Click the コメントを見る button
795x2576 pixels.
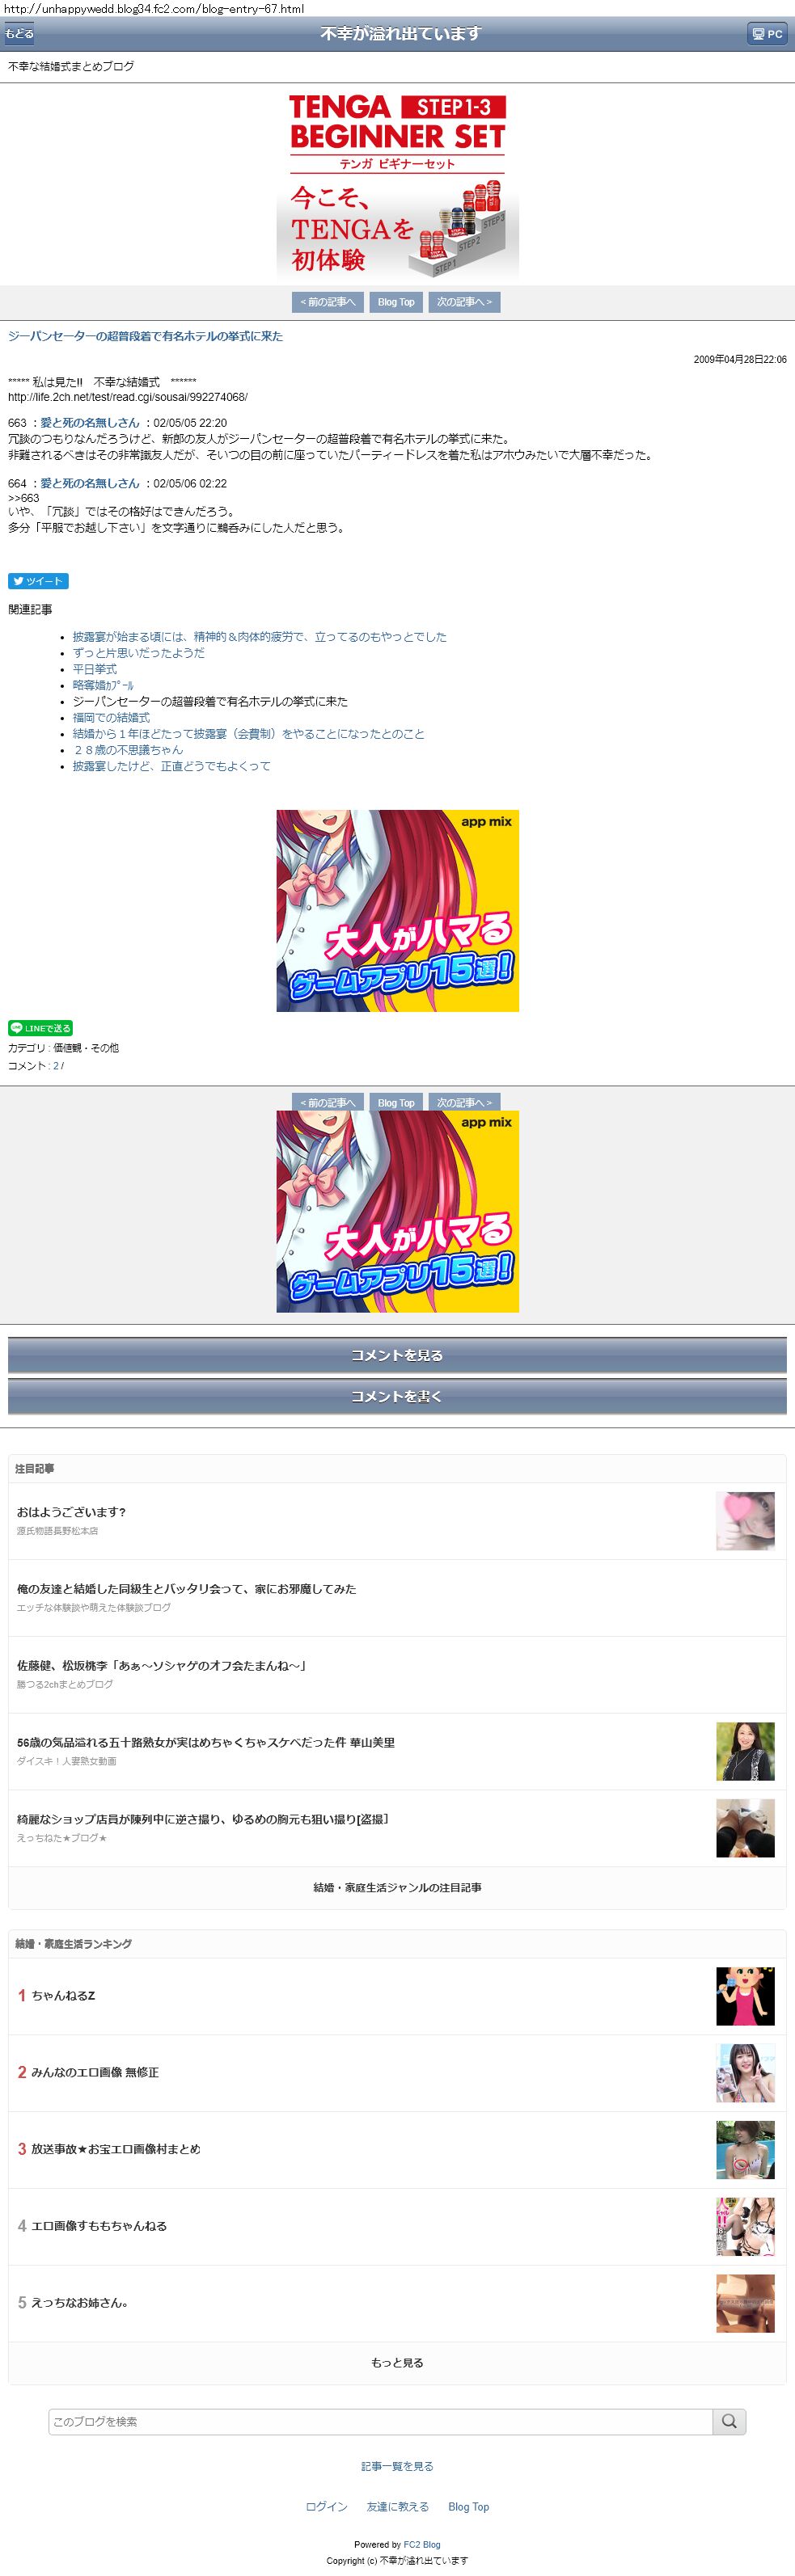397,1355
